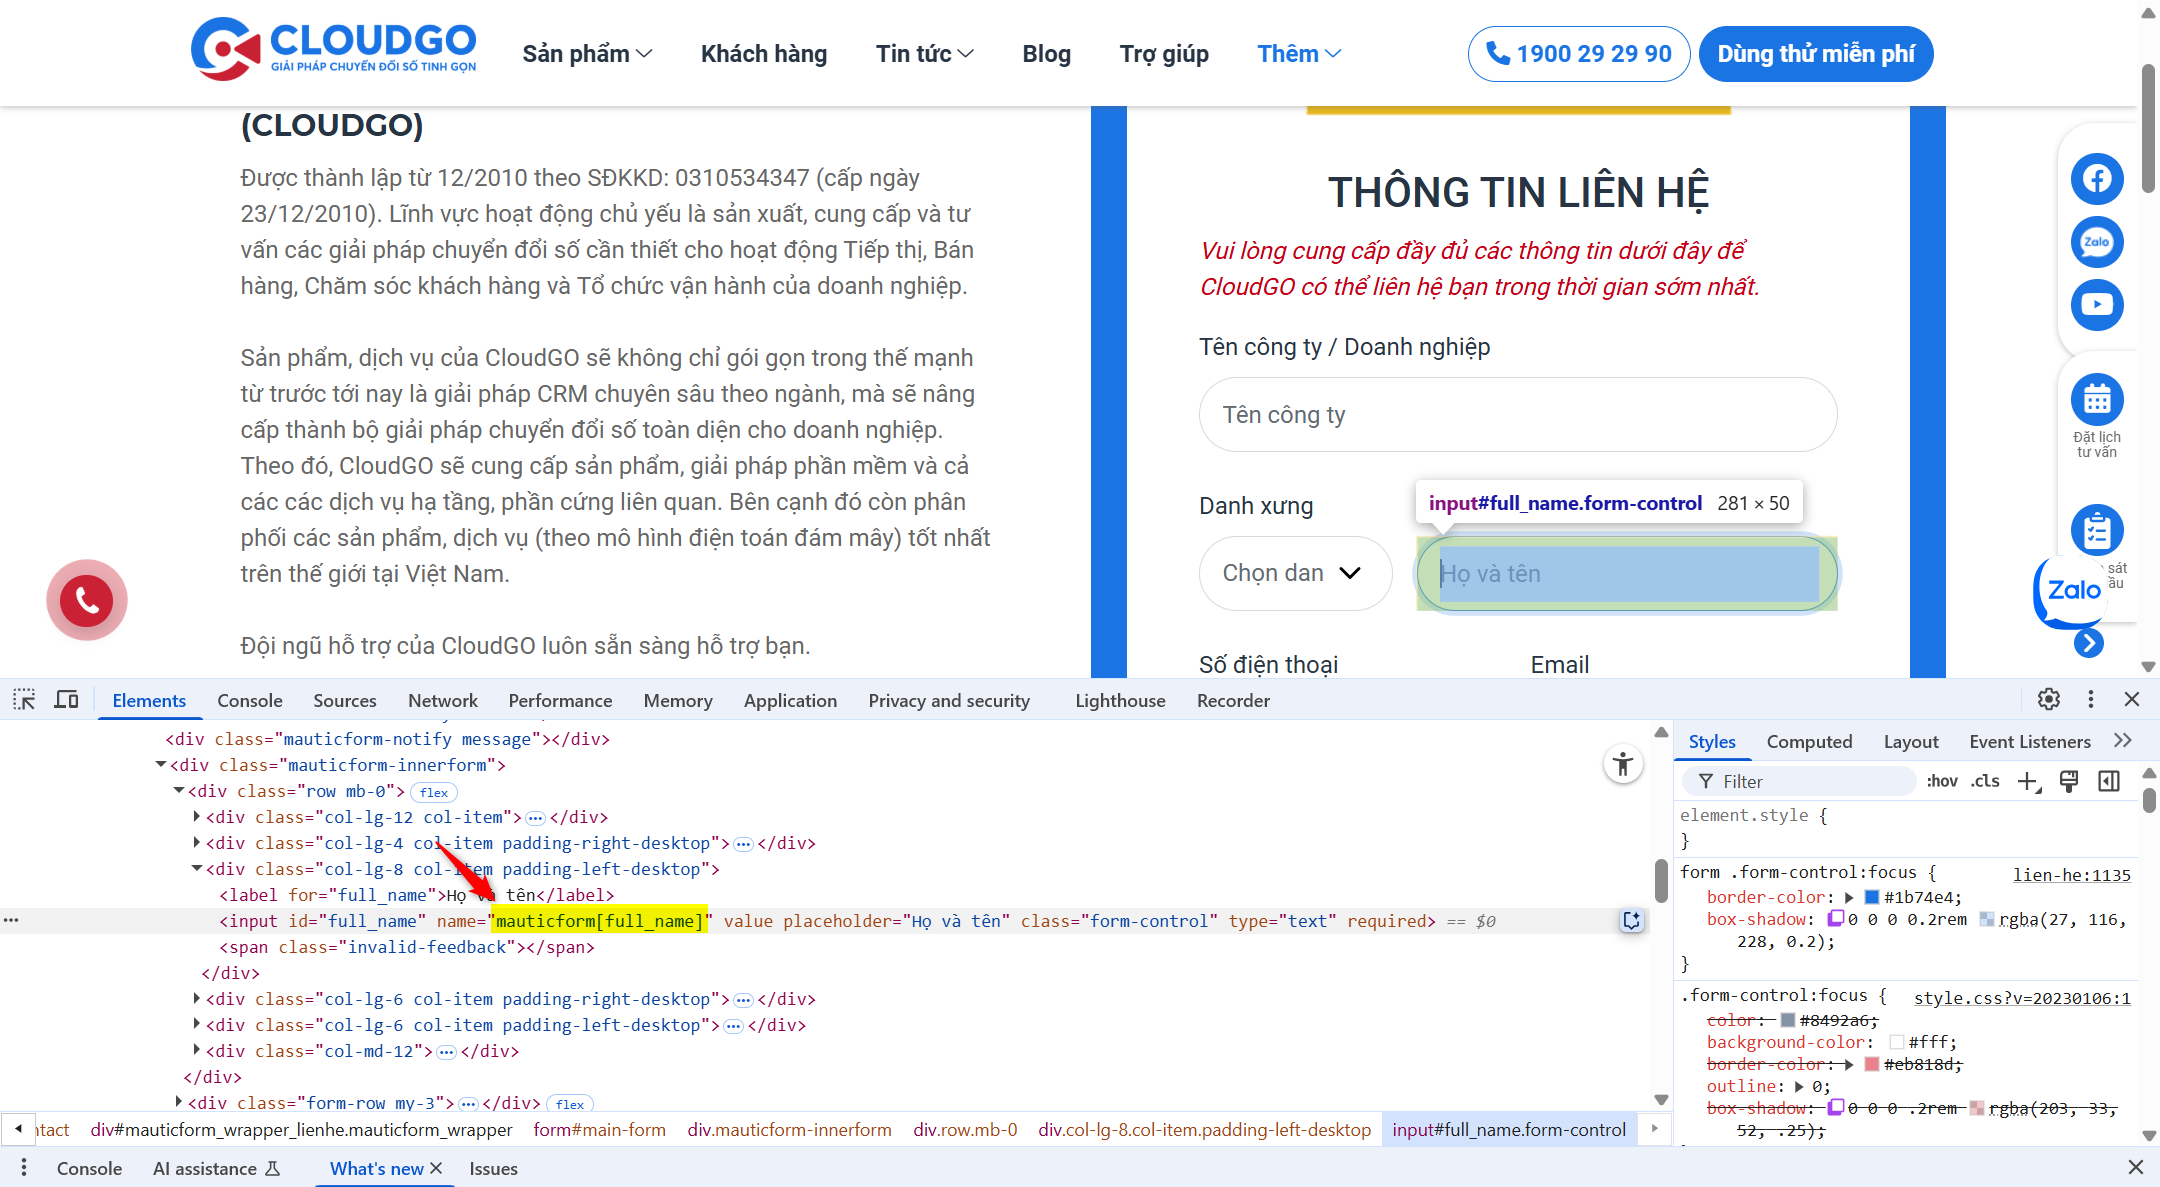Screen dimensions: 2160x1187
Task: Open the 'Chọn danh xưng' dropdown
Action: coord(1295,573)
